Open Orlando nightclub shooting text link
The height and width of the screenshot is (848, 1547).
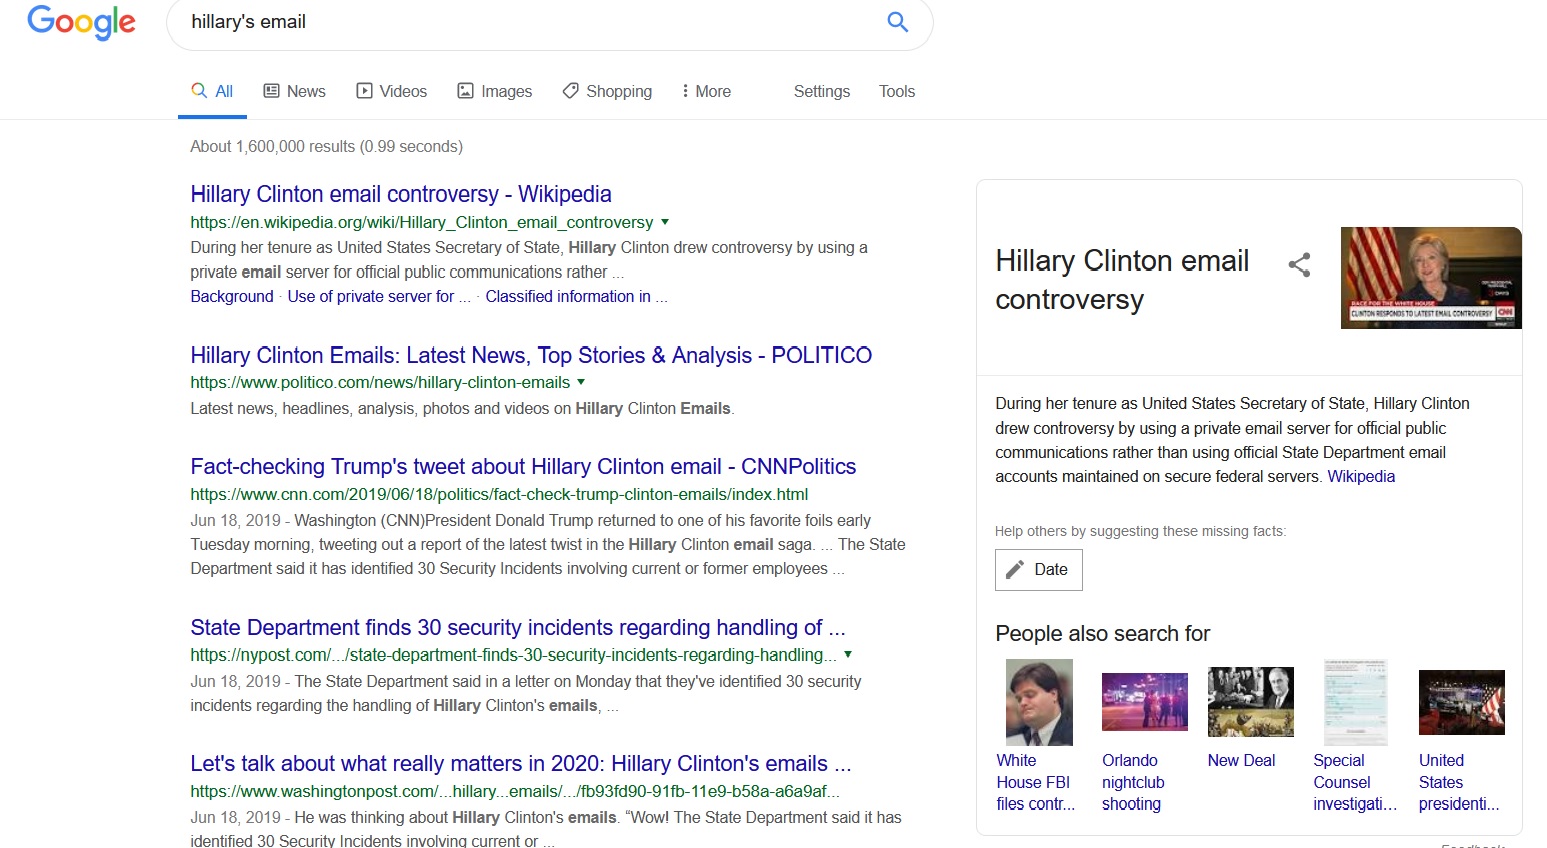click(1133, 782)
